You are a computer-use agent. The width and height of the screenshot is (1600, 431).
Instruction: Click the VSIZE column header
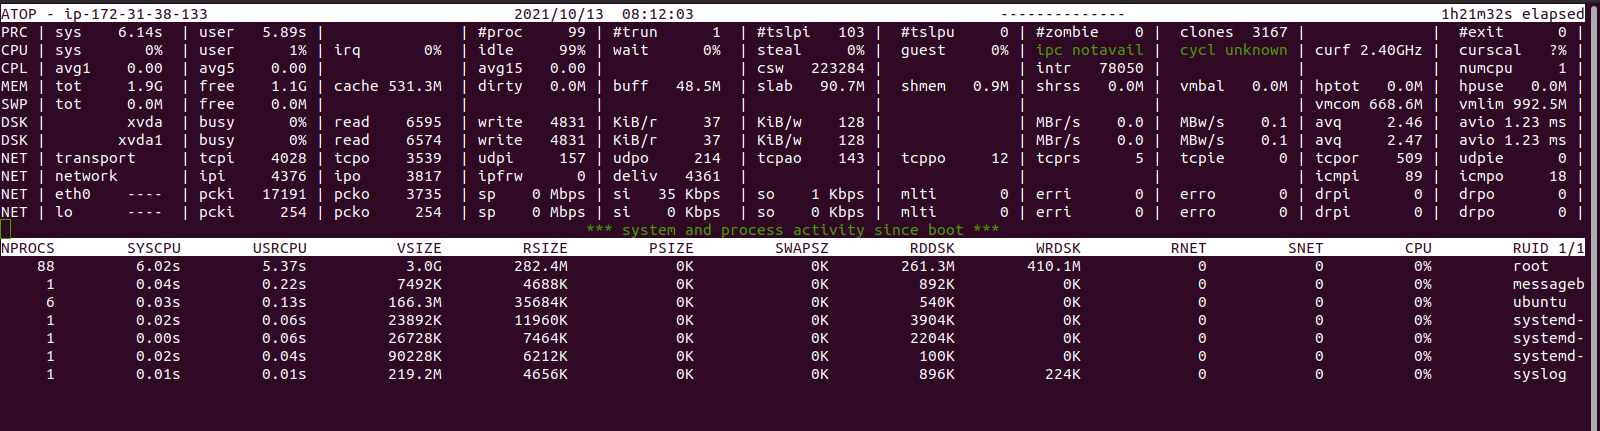coord(419,248)
